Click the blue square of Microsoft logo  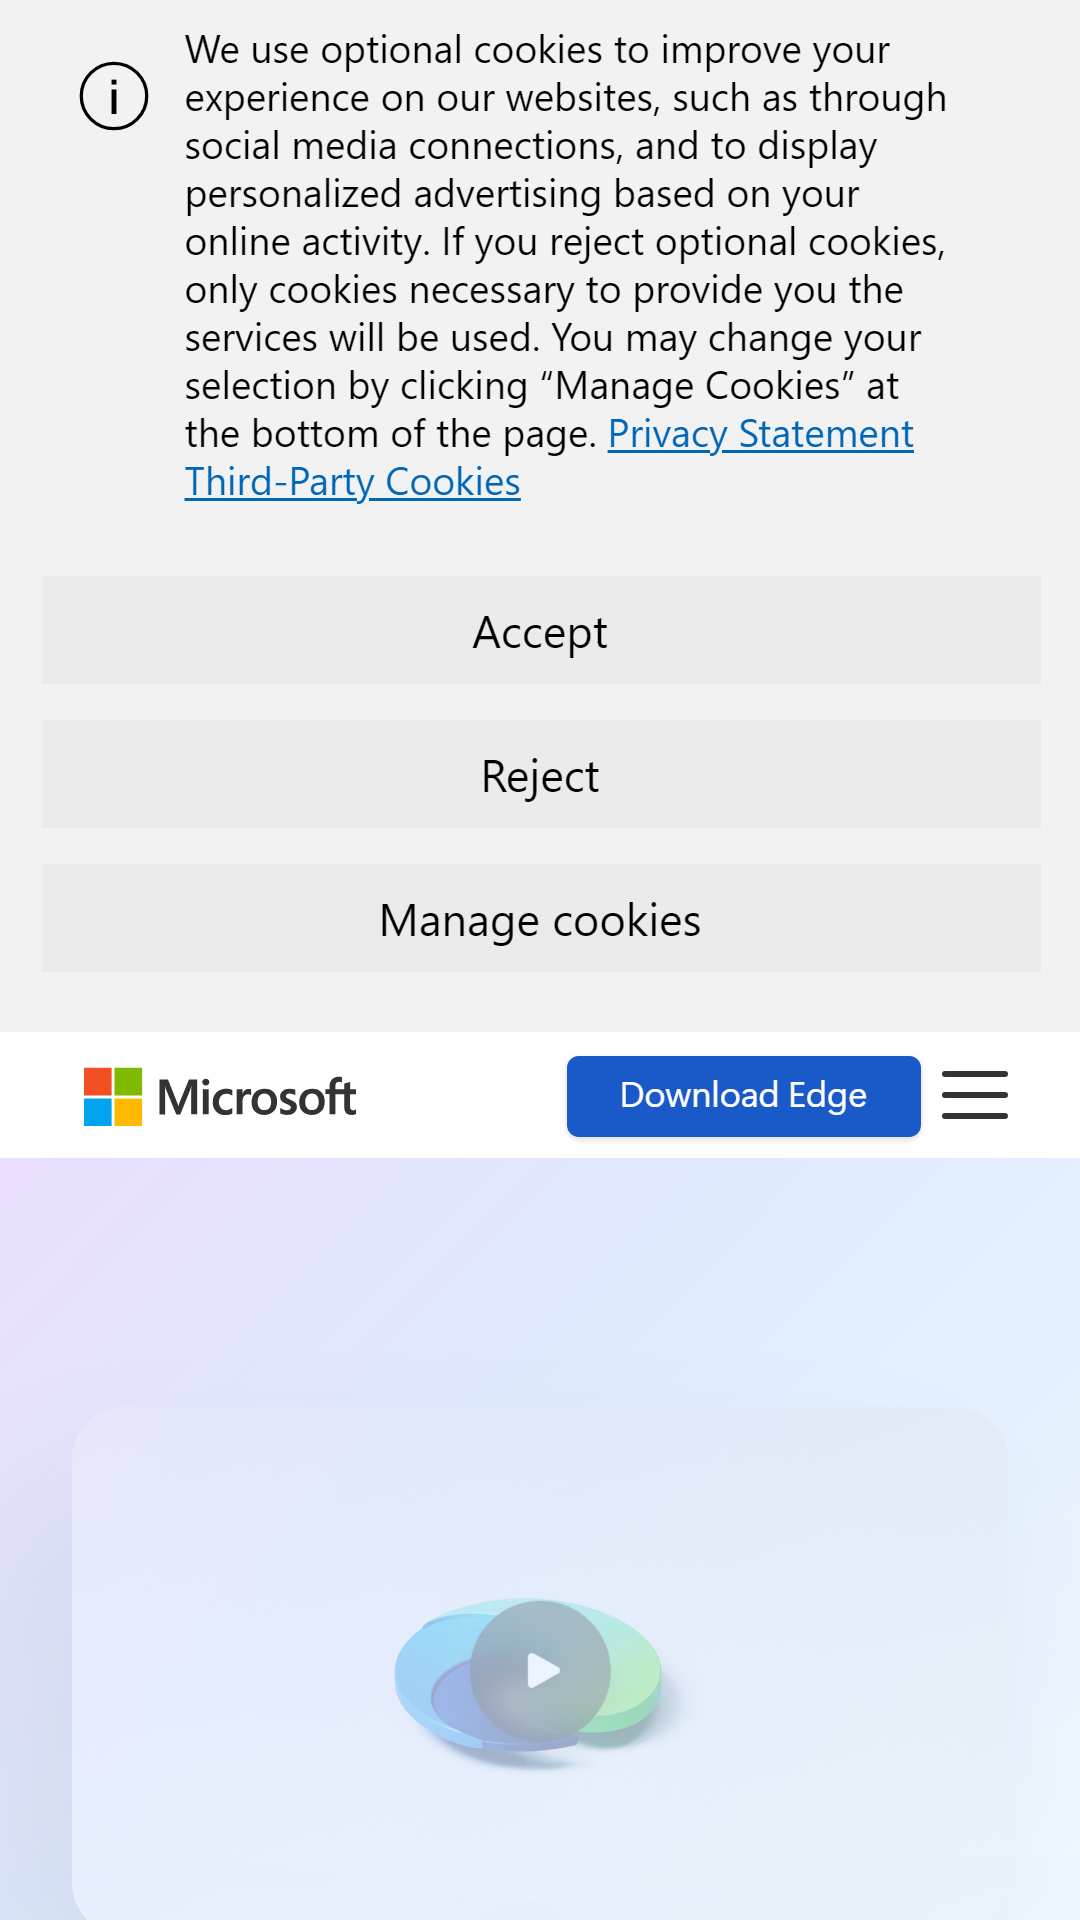coord(98,1112)
